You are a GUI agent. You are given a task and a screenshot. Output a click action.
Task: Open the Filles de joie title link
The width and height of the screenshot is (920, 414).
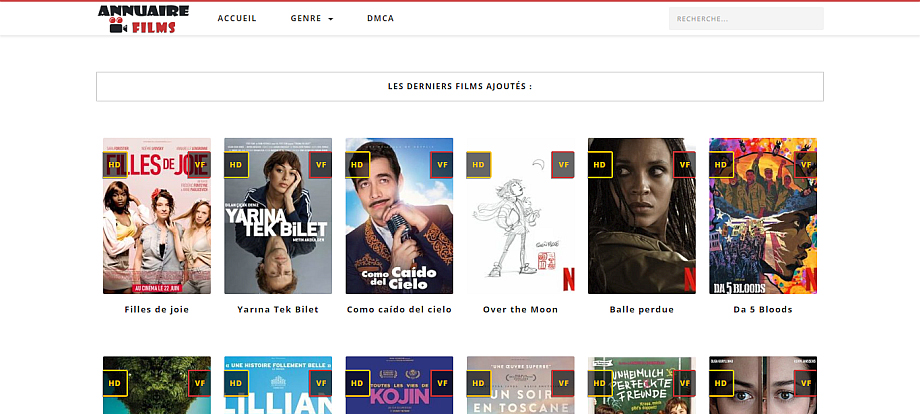pyautogui.click(x=157, y=310)
